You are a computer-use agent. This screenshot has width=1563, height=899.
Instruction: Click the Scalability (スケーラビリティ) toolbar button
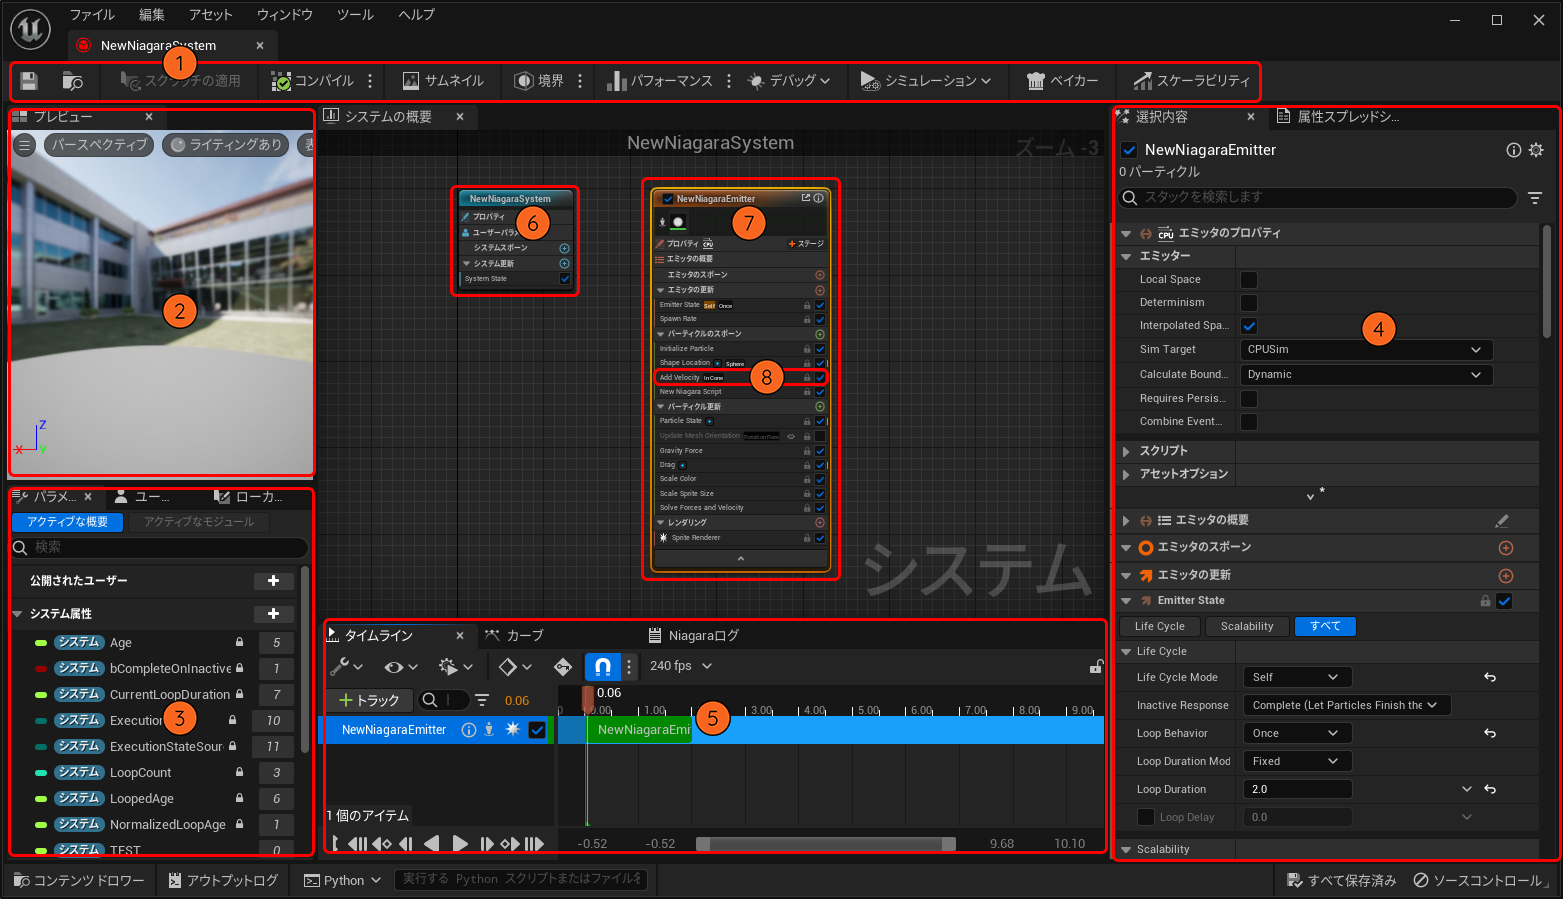[x=1191, y=81]
